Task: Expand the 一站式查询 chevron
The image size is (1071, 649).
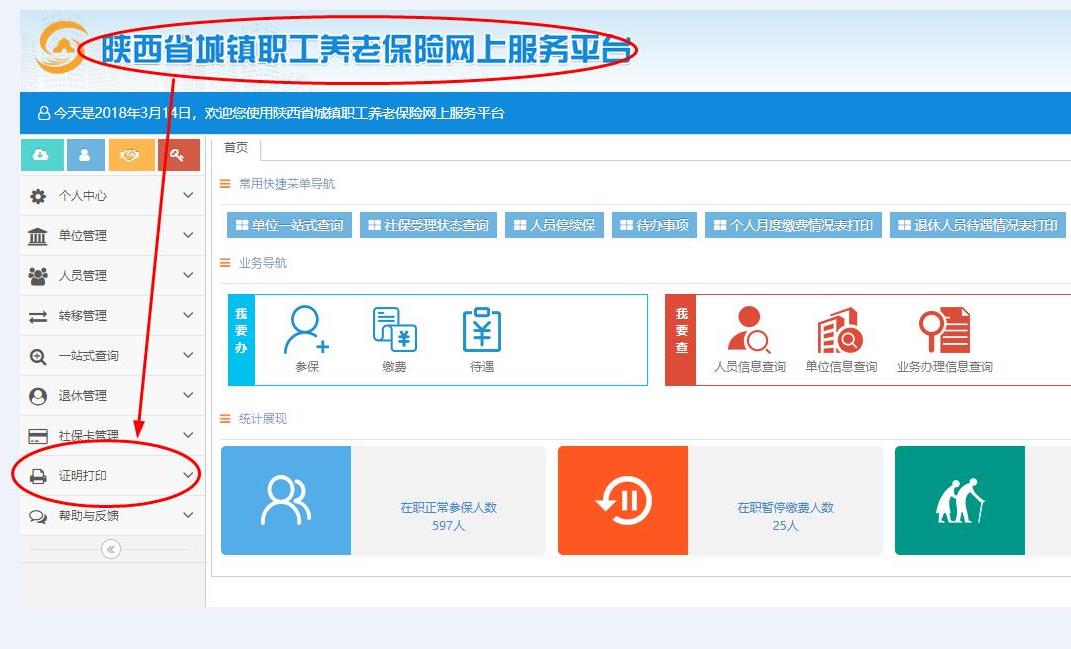Action: 189,355
